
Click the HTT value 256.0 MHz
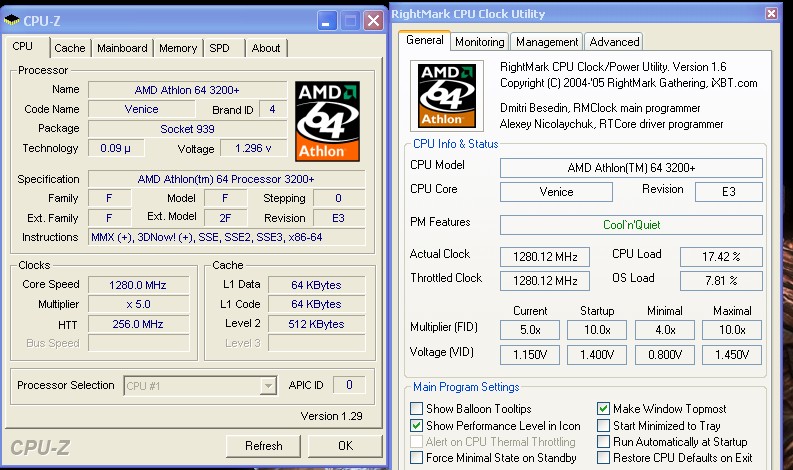click(x=138, y=324)
